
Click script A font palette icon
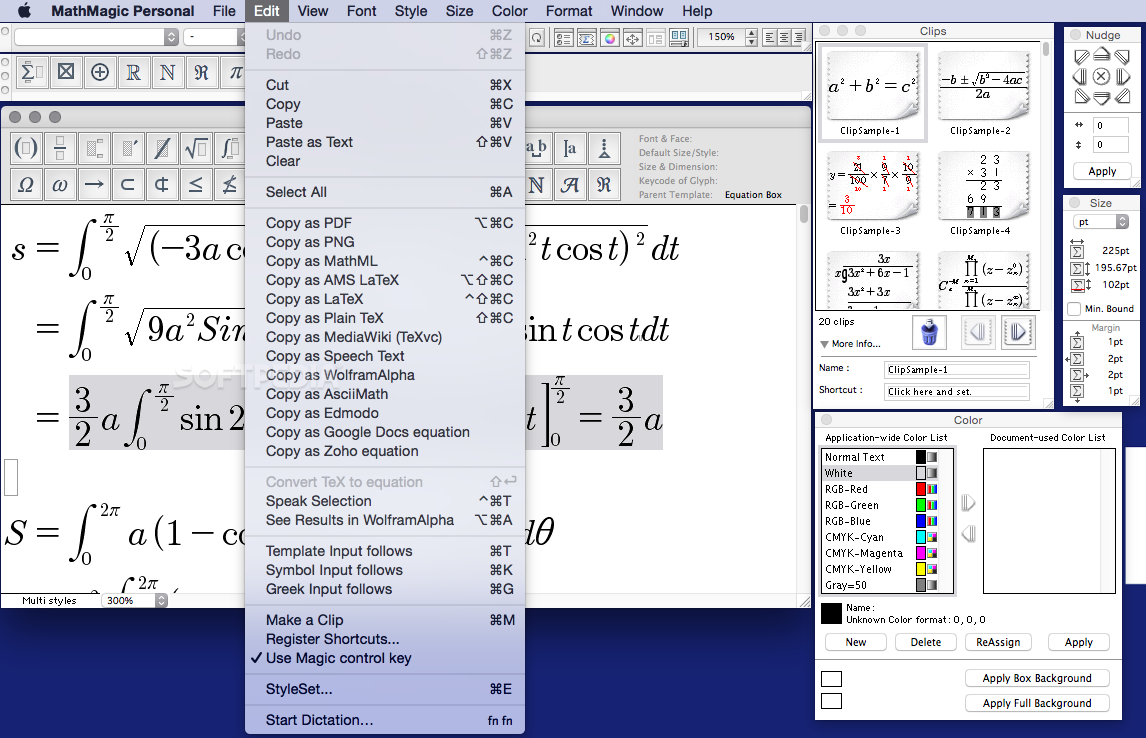click(x=569, y=184)
